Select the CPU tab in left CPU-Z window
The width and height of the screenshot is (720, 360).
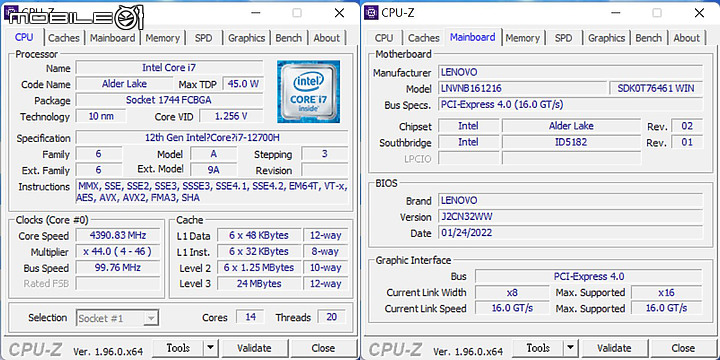tap(24, 37)
